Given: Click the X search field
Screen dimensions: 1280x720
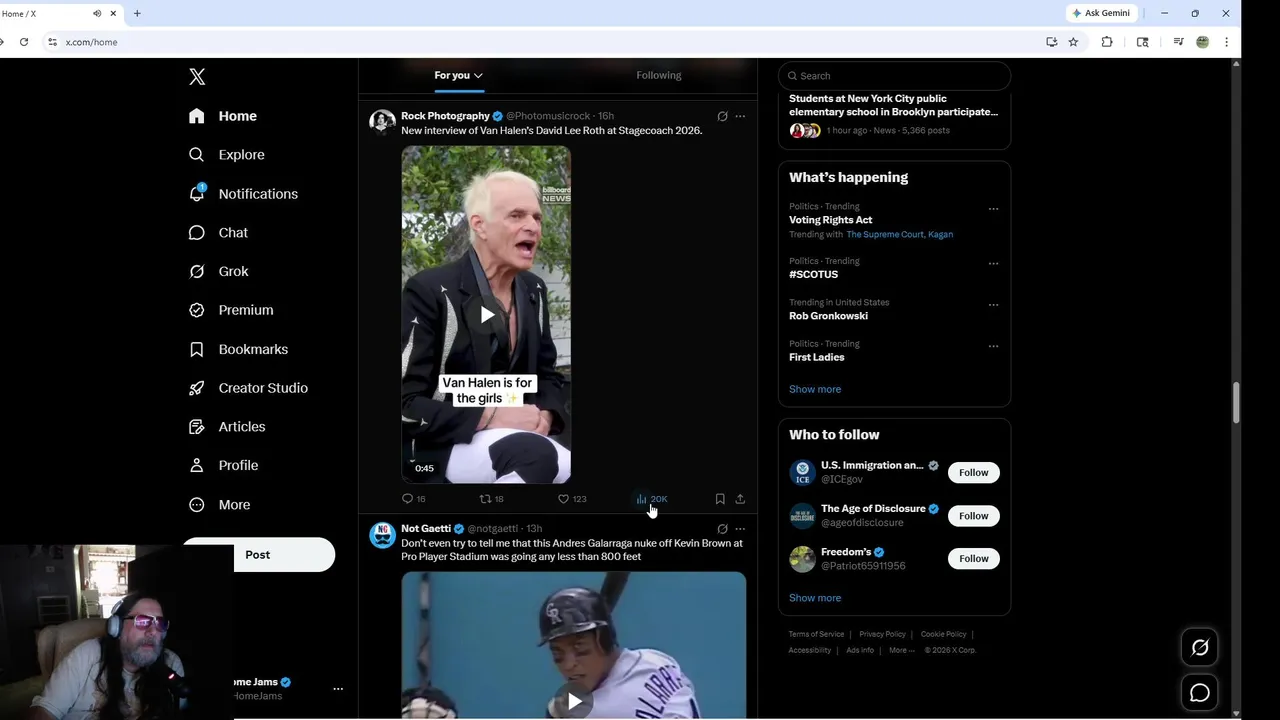Looking at the screenshot, I should (894, 76).
